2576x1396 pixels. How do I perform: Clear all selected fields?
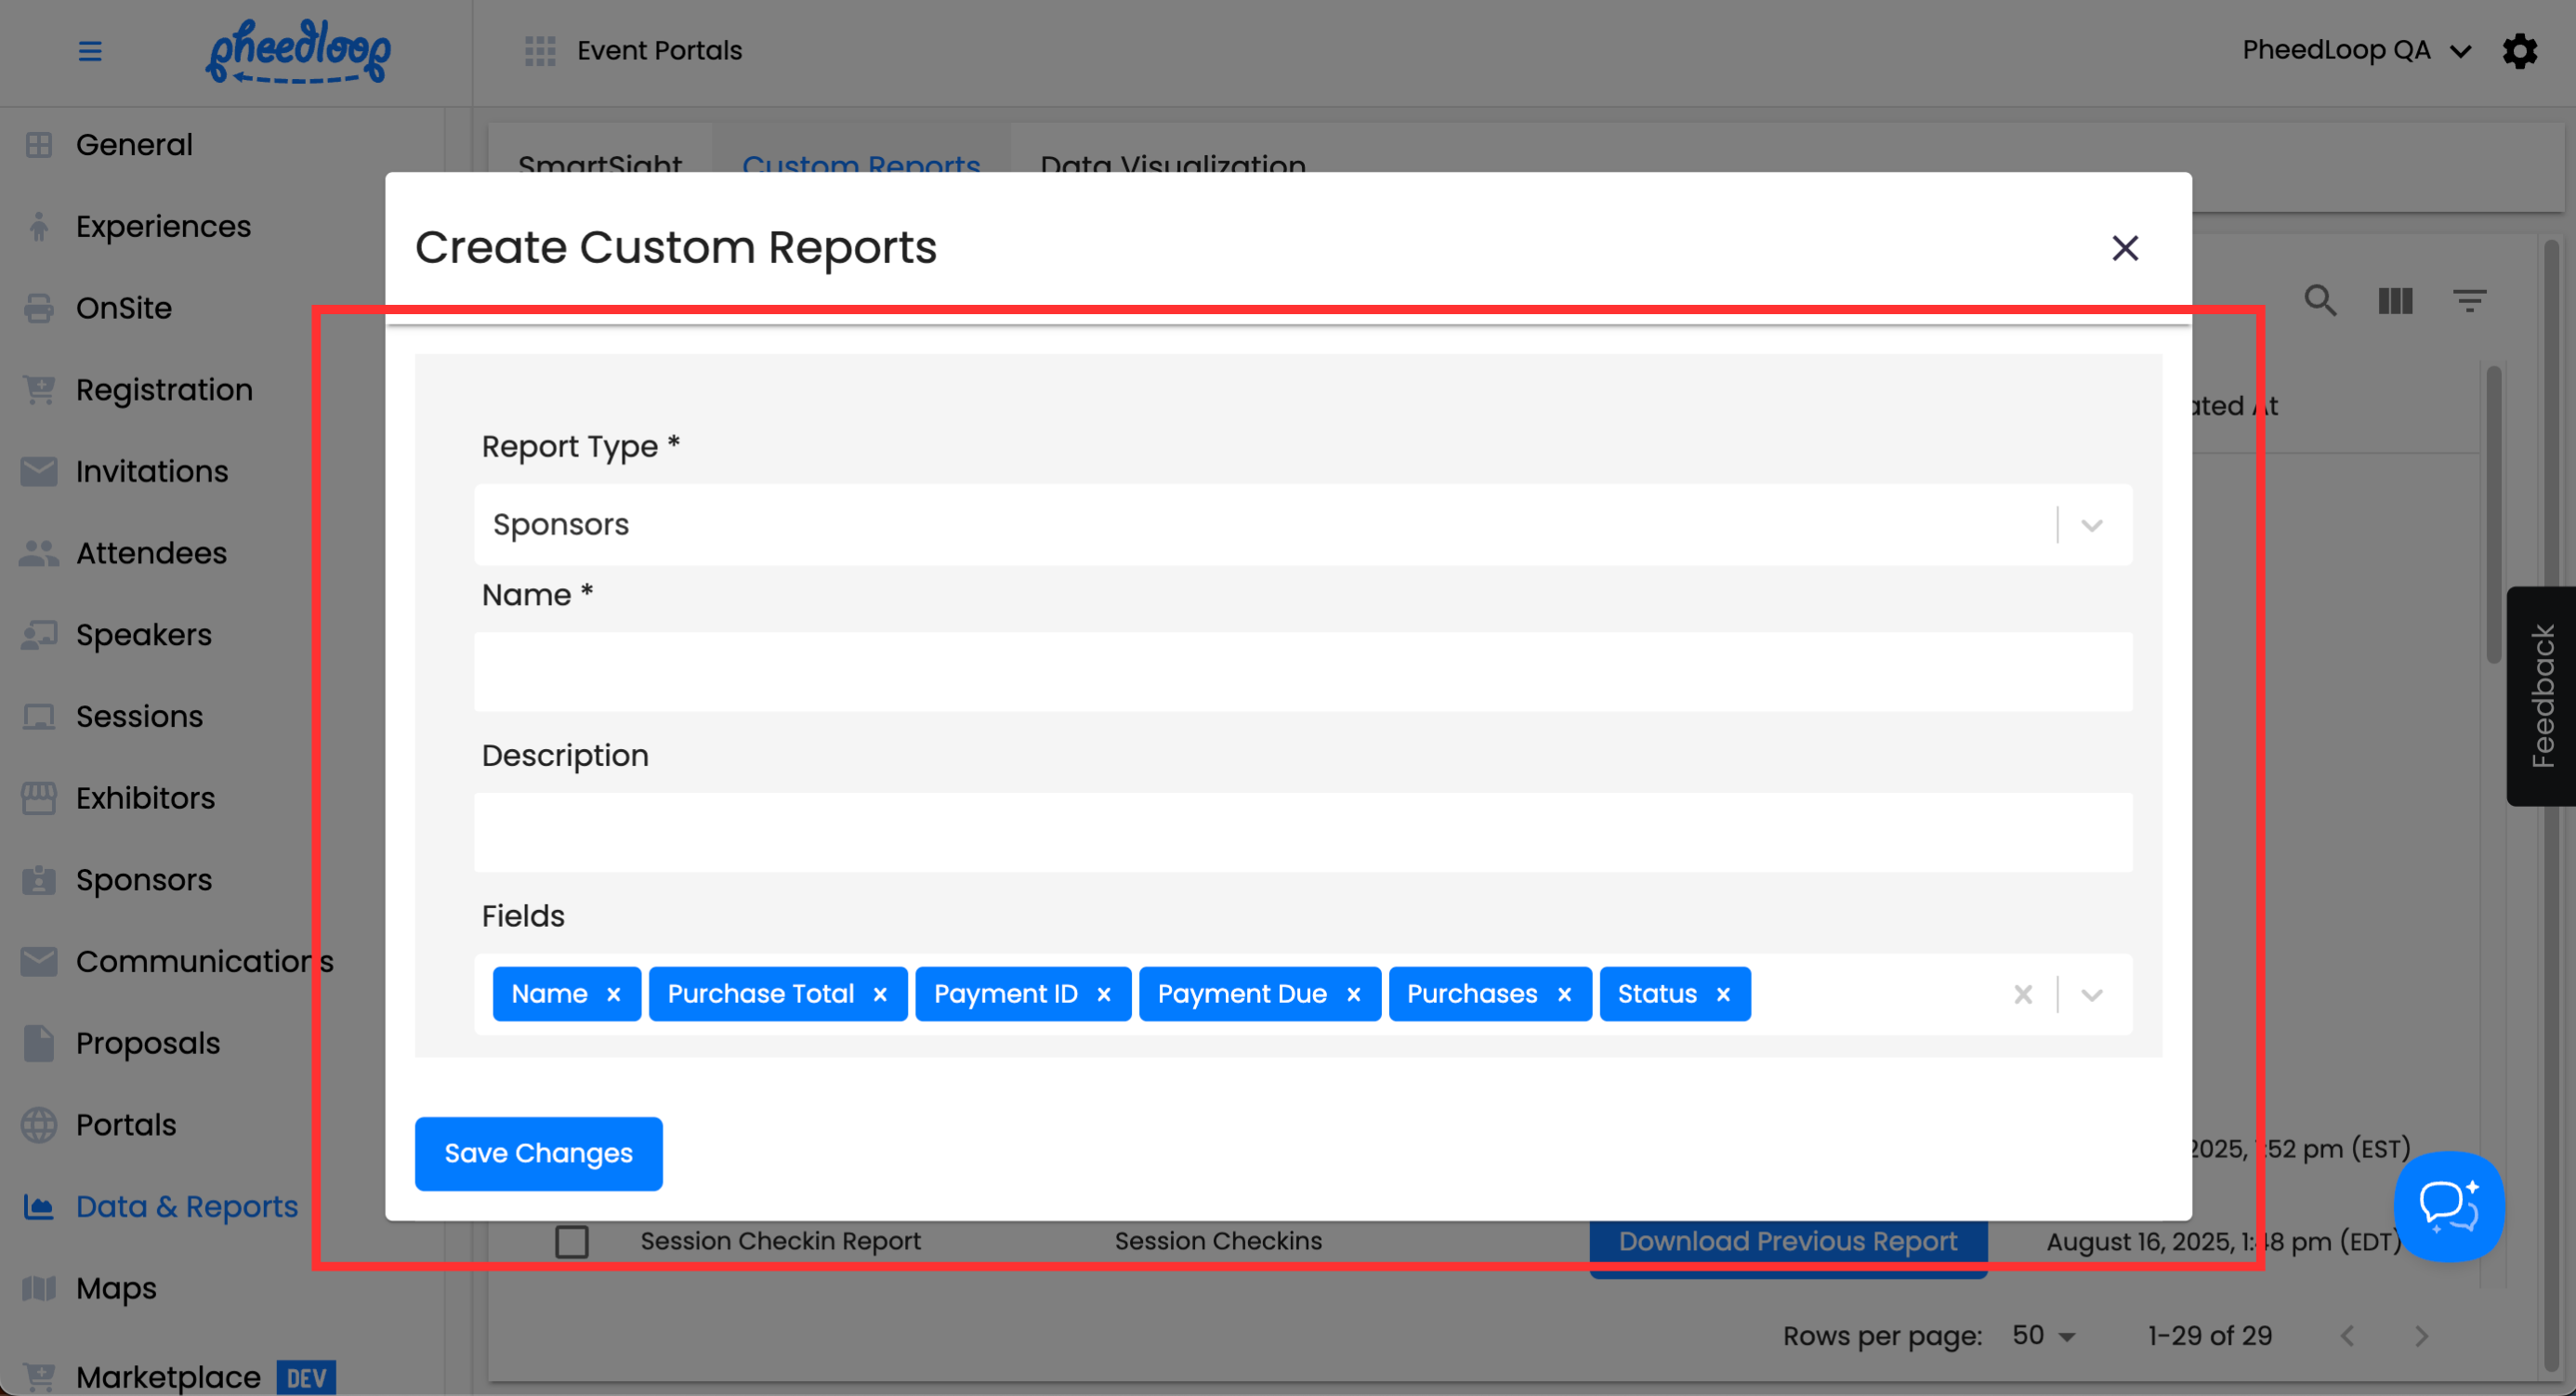(2023, 994)
